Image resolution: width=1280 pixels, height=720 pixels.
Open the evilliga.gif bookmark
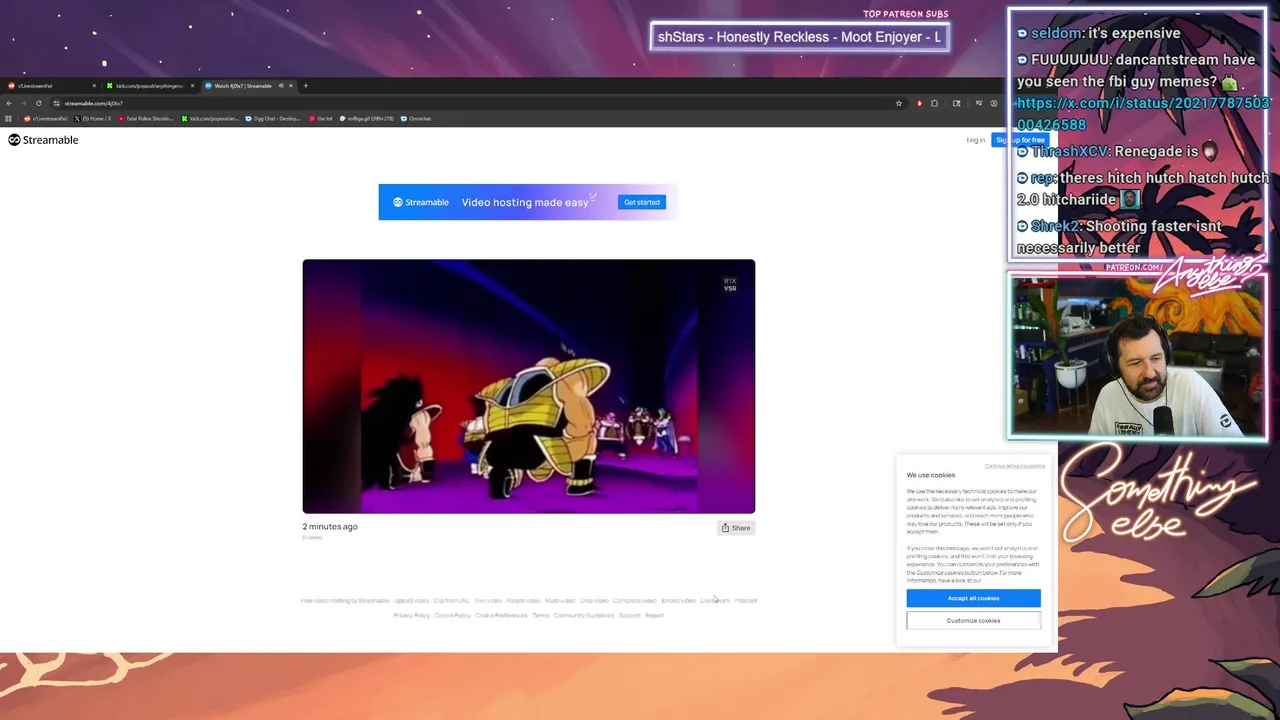[x=367, y=118]
